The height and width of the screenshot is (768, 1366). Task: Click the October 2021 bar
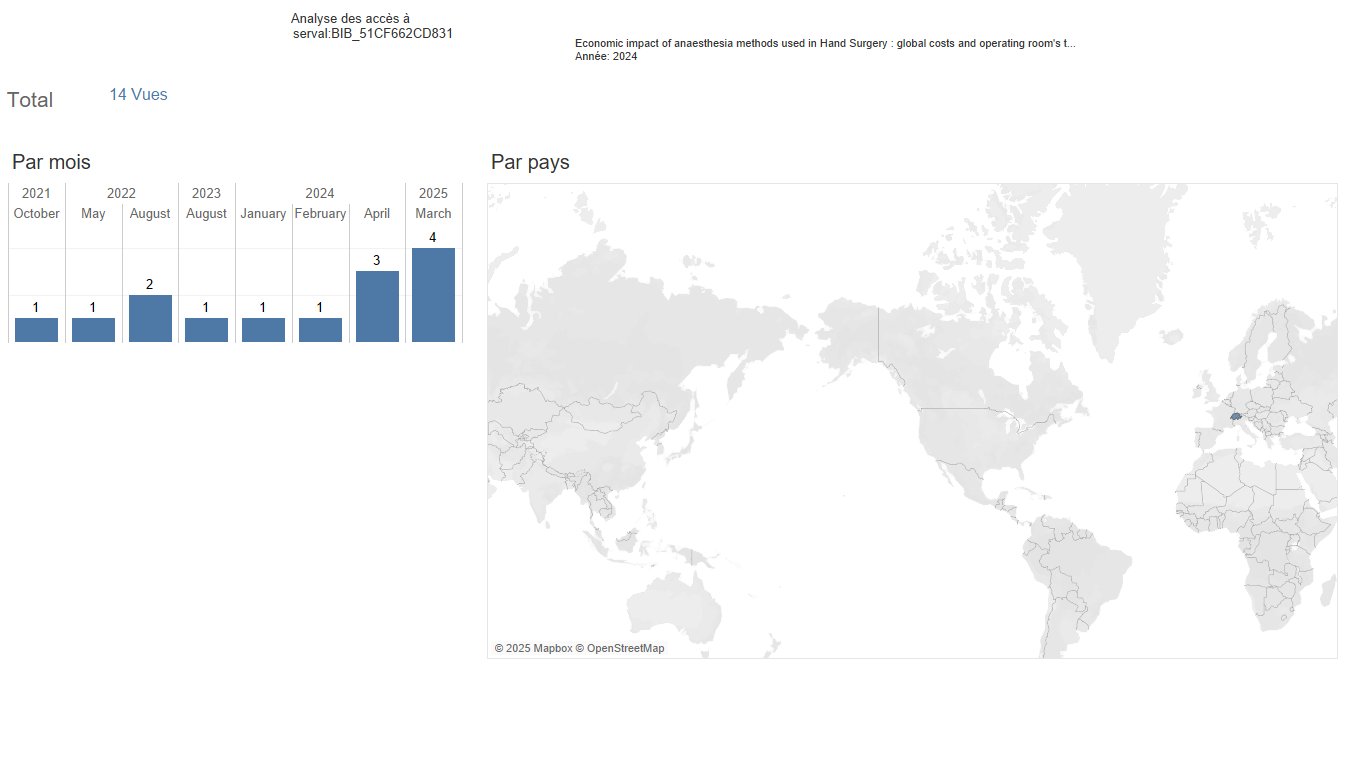coord(36,330)
